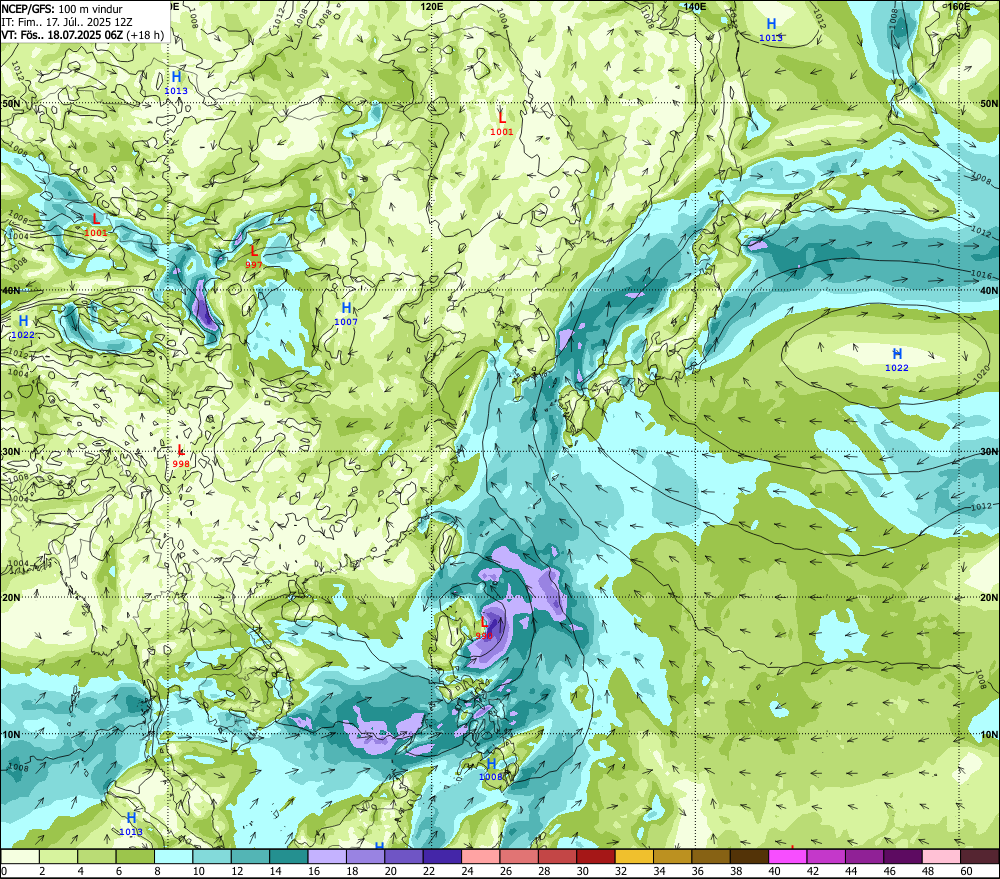This screenshot has width=1000, height=879.
Task: Click the 10N latitude label on the left edge
Action: (11, 735)
